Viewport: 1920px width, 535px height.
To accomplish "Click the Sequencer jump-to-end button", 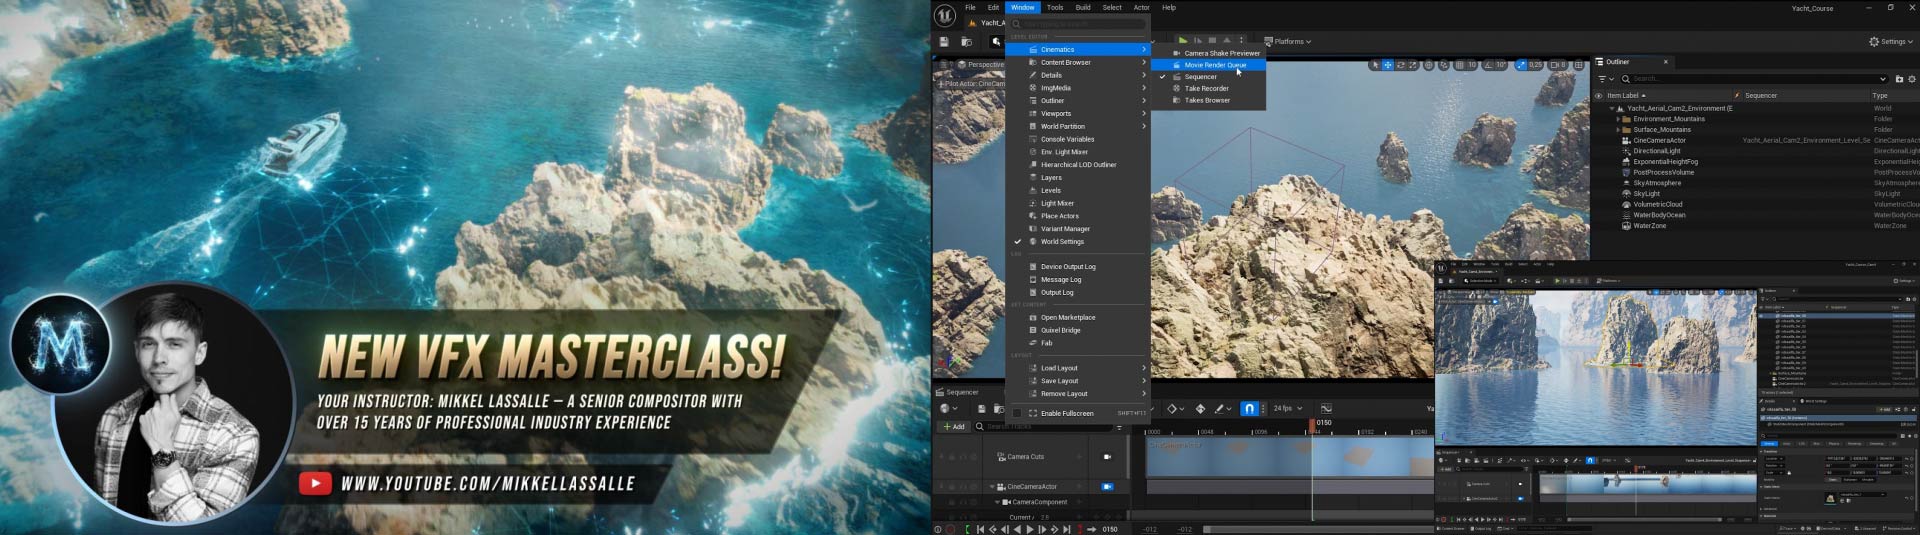I will (x=1067, y=529).
